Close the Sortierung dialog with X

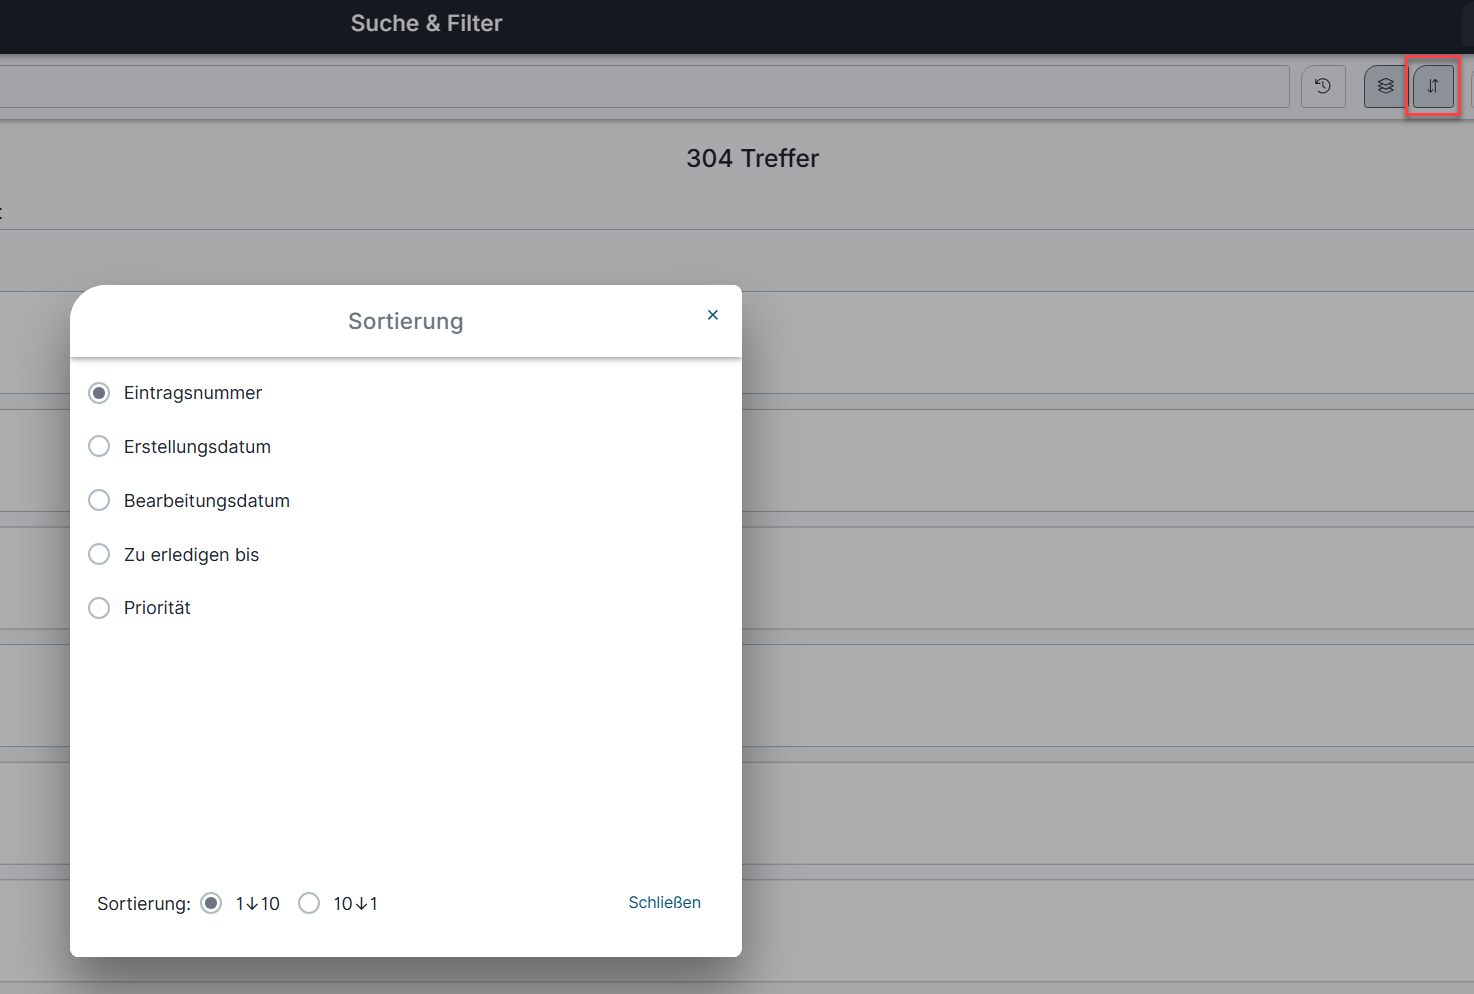[x=712, y=315]
